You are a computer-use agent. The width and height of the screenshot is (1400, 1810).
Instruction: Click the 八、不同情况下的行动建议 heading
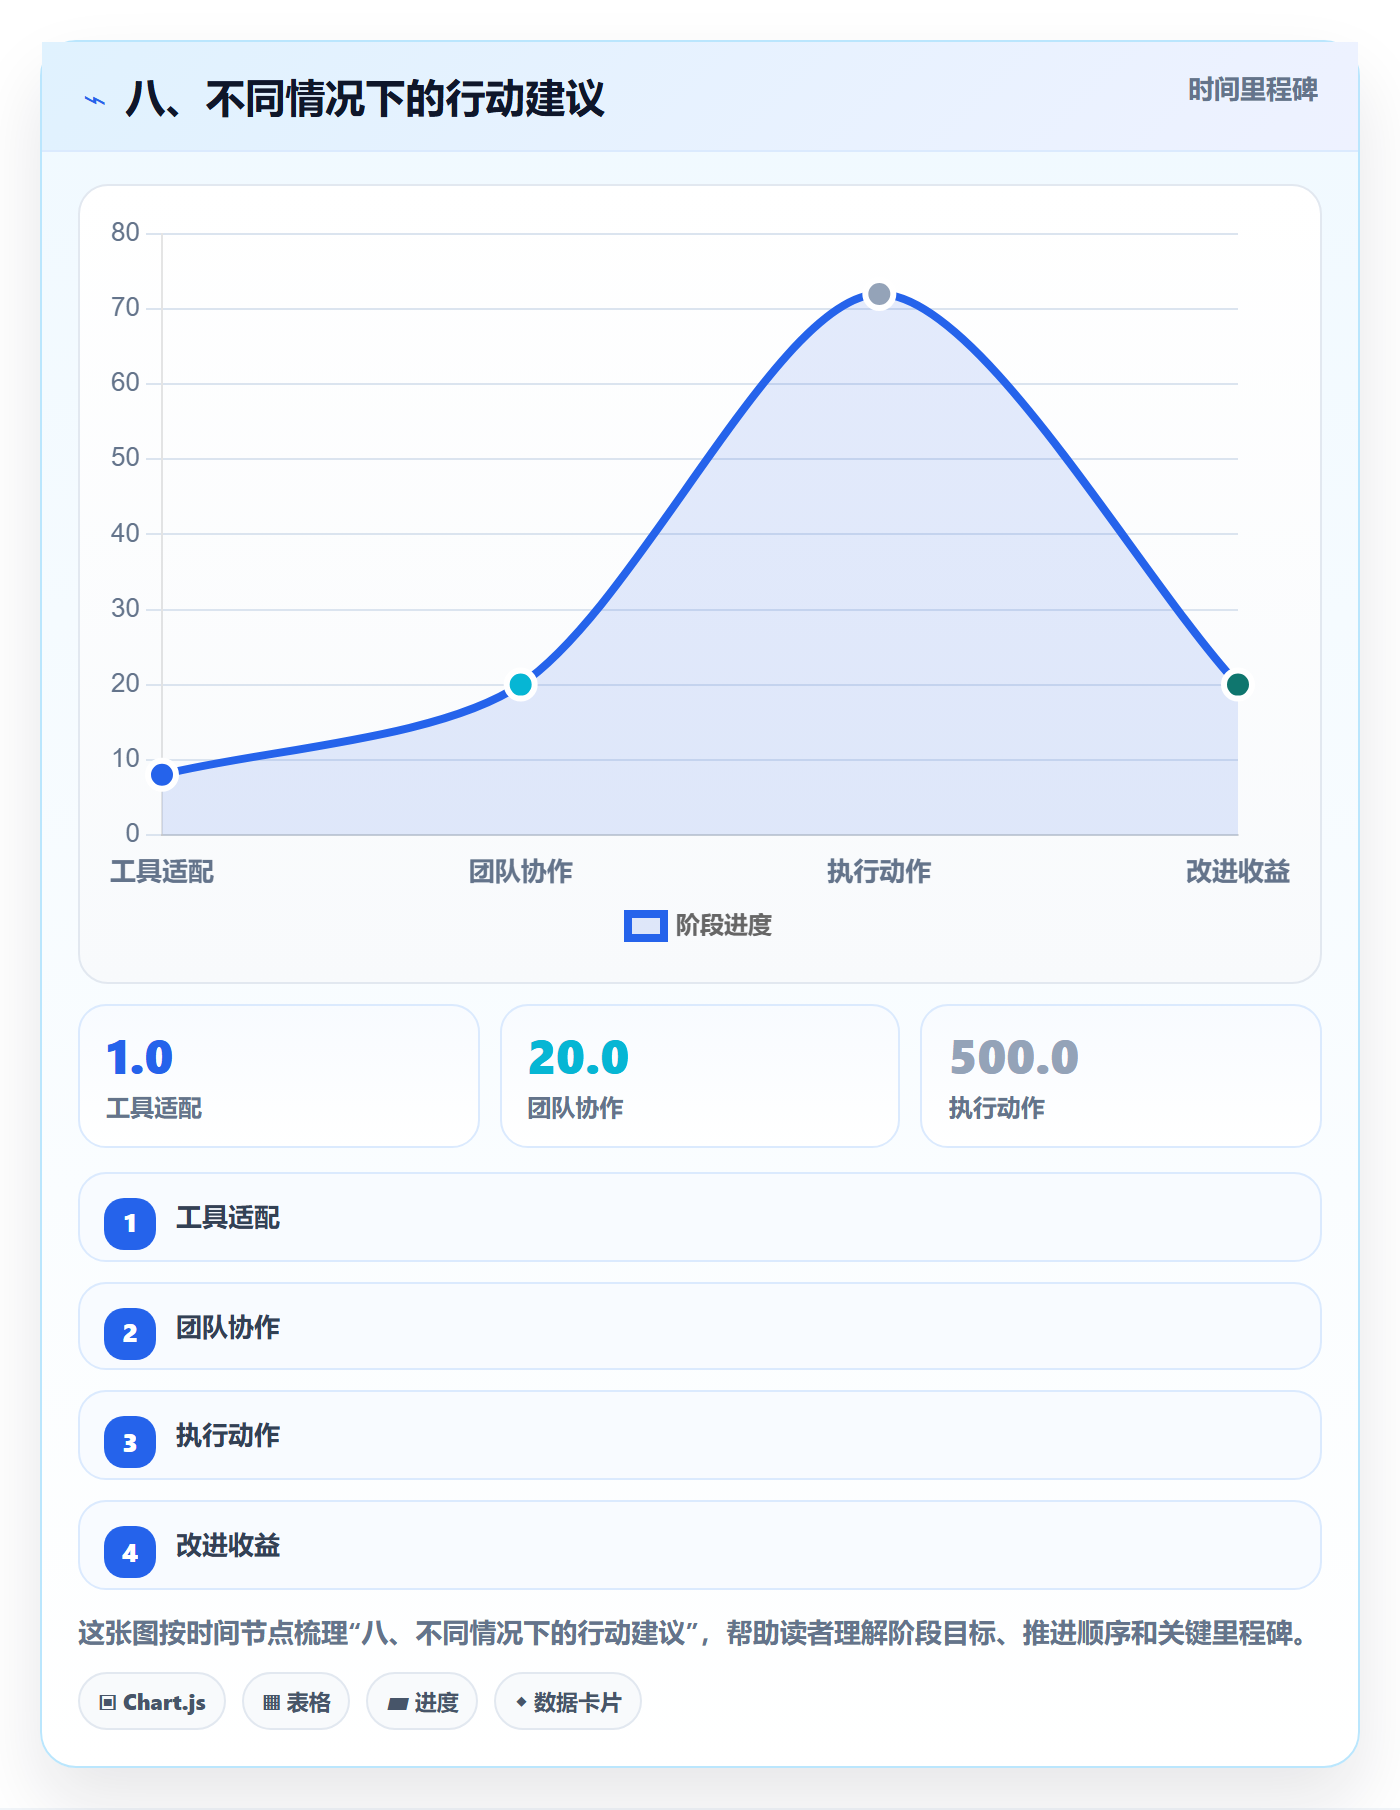[x=365, y=99]
